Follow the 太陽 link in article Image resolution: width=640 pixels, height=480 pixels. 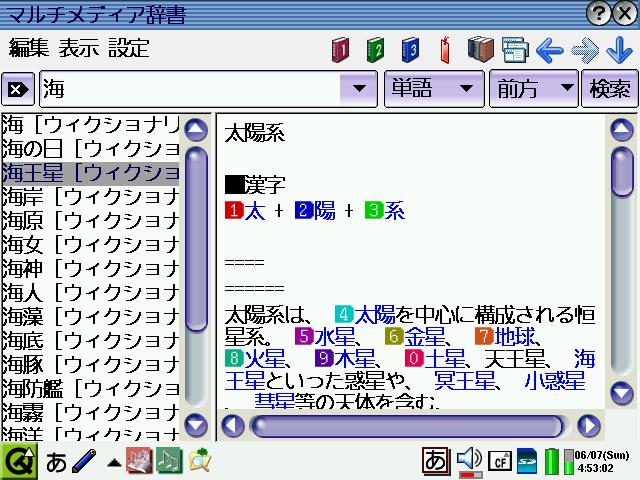tap(375, 314)
